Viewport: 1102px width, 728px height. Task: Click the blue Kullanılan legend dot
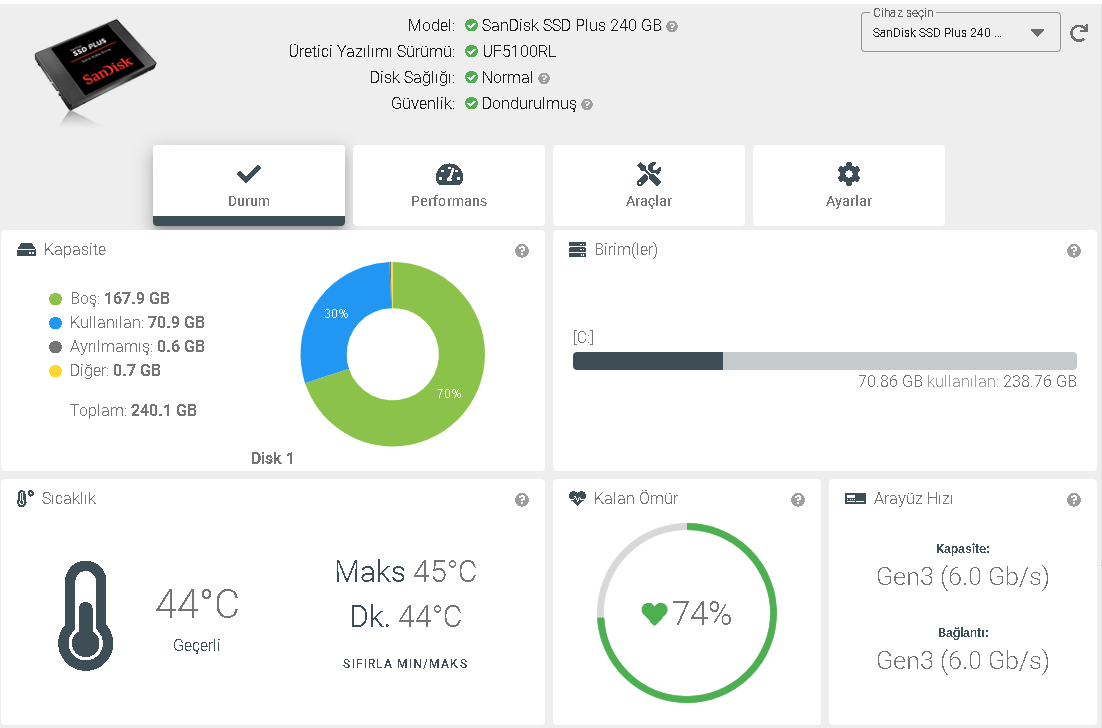[x=56, y=323]
